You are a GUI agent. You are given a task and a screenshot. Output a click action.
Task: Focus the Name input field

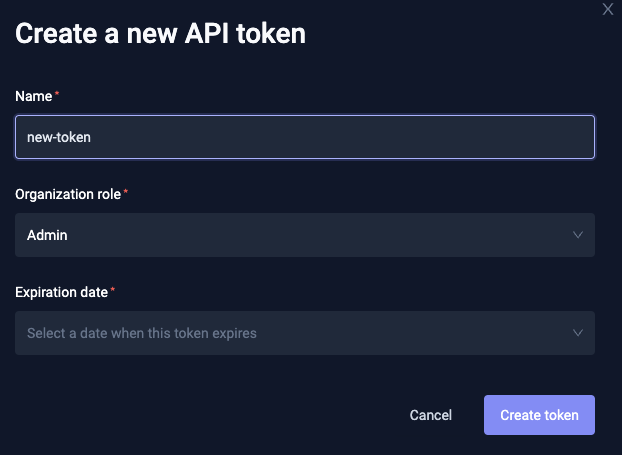304,137
